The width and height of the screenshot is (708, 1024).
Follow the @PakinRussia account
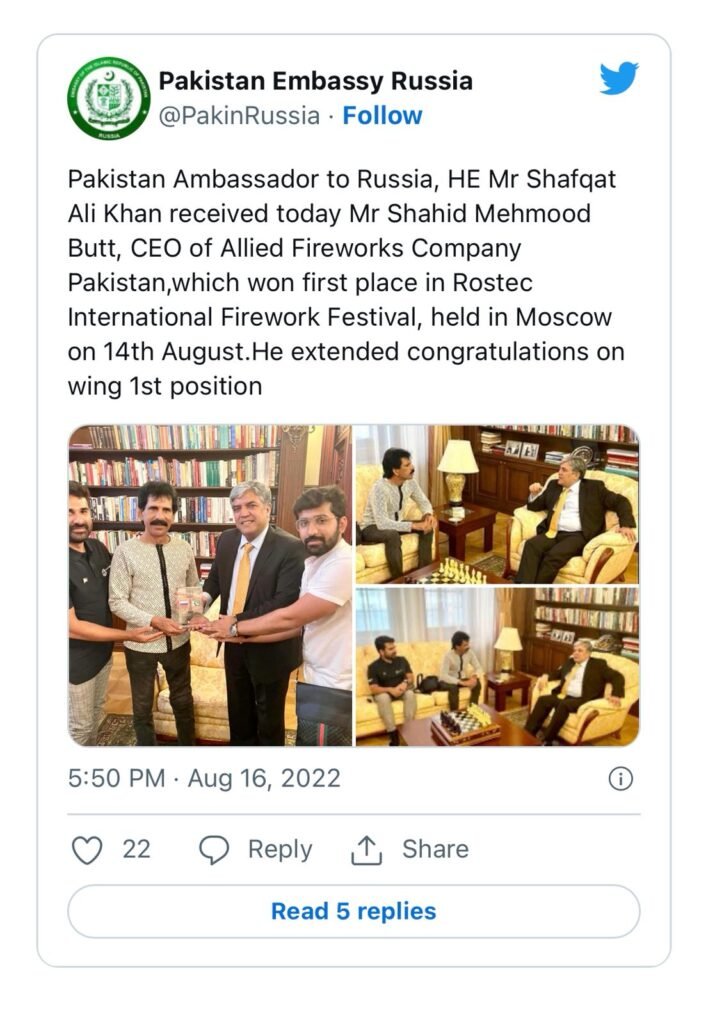tap(382, 116)
